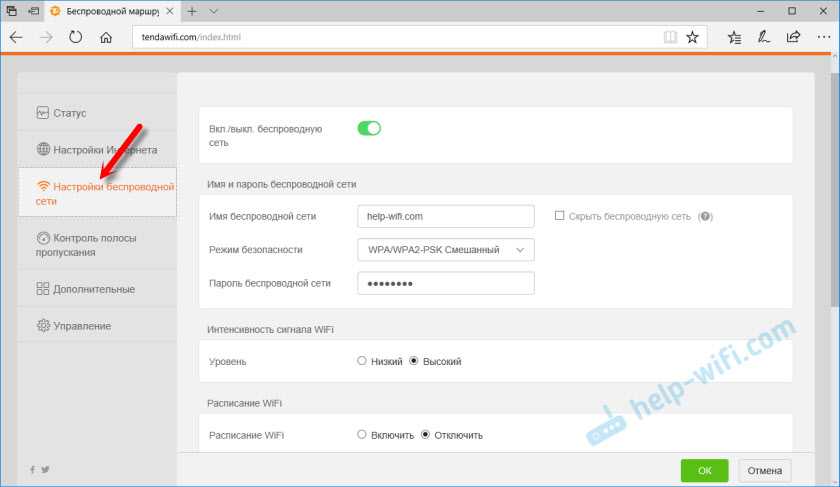
Task: Click the browser refresh icon
Action: point(75,37)
